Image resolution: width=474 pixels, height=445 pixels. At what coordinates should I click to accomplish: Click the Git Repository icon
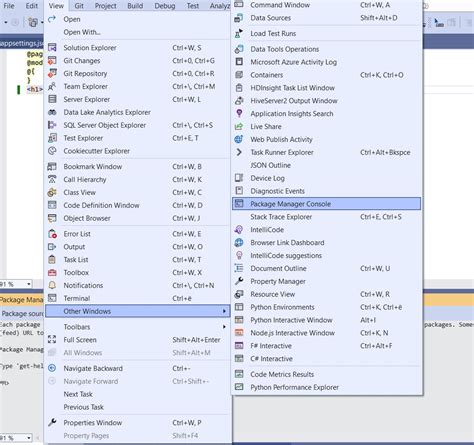52,73
